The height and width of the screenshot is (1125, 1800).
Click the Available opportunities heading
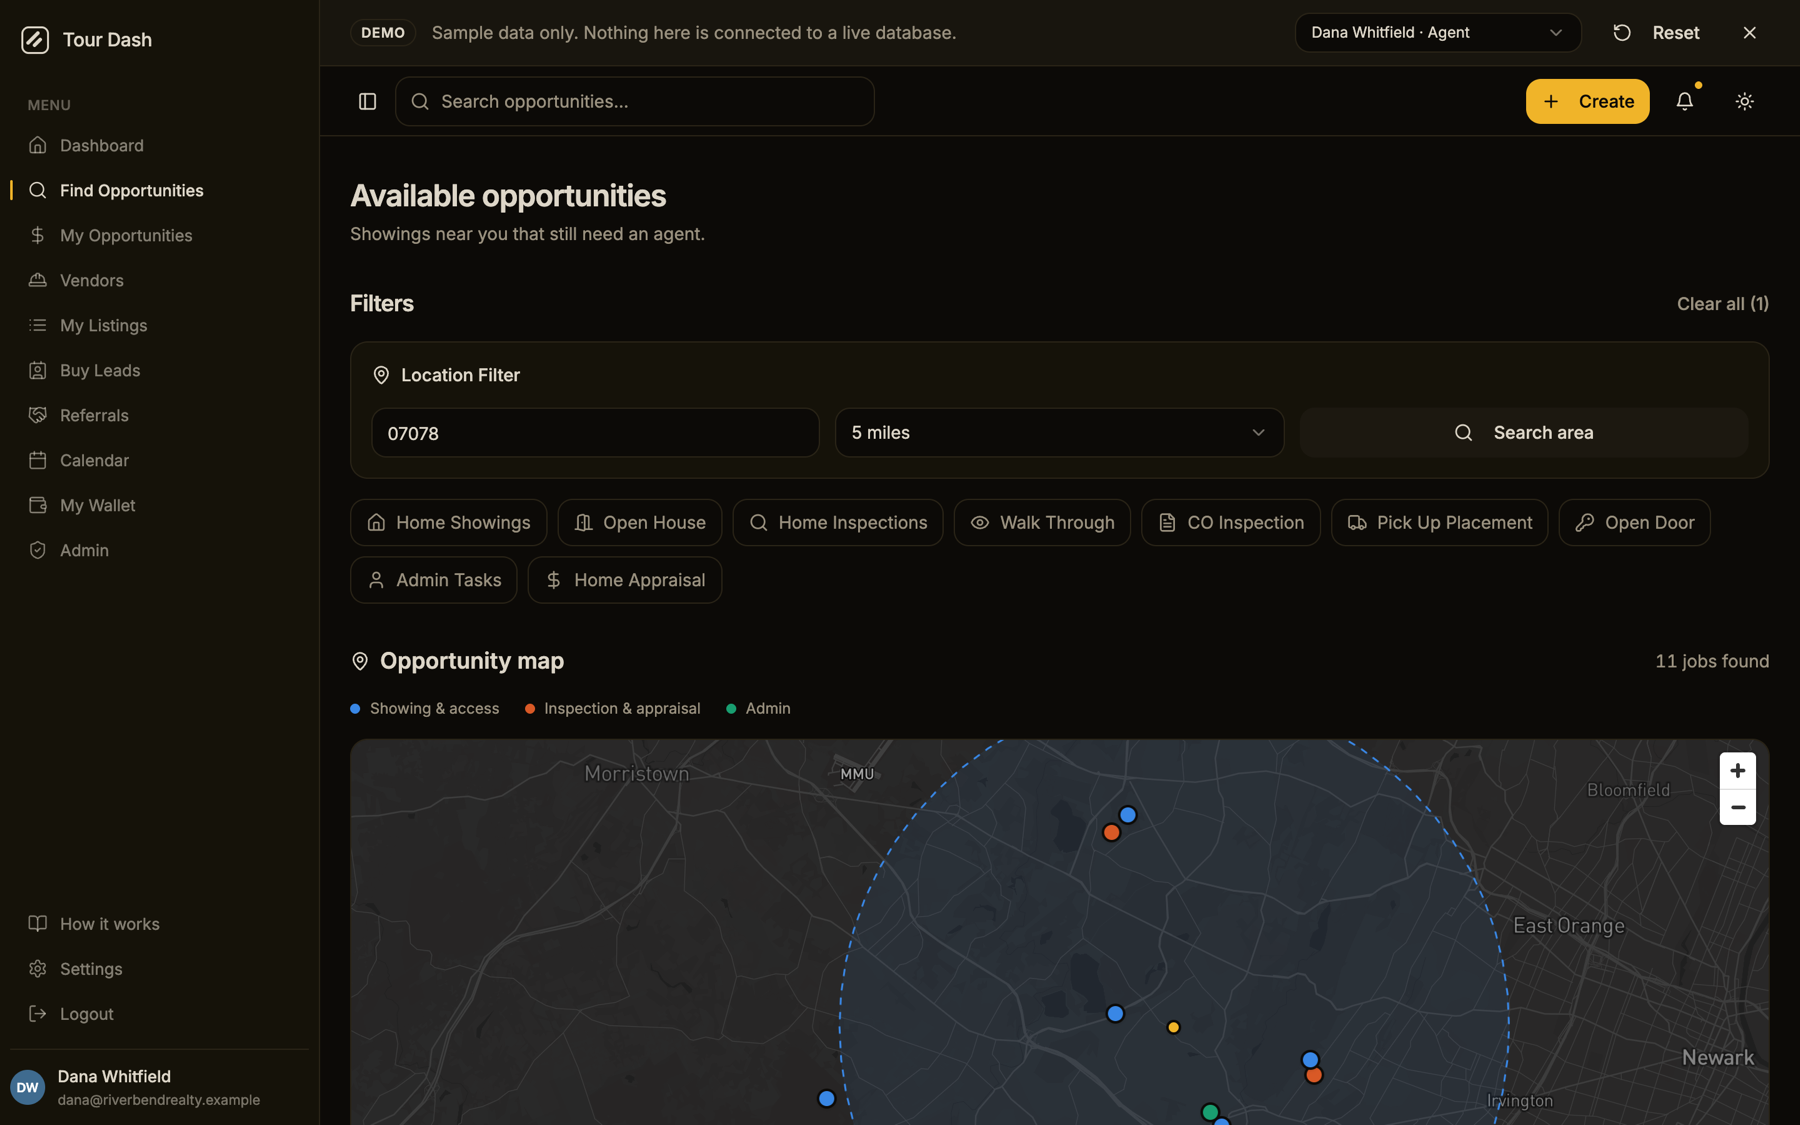point(508,196)
